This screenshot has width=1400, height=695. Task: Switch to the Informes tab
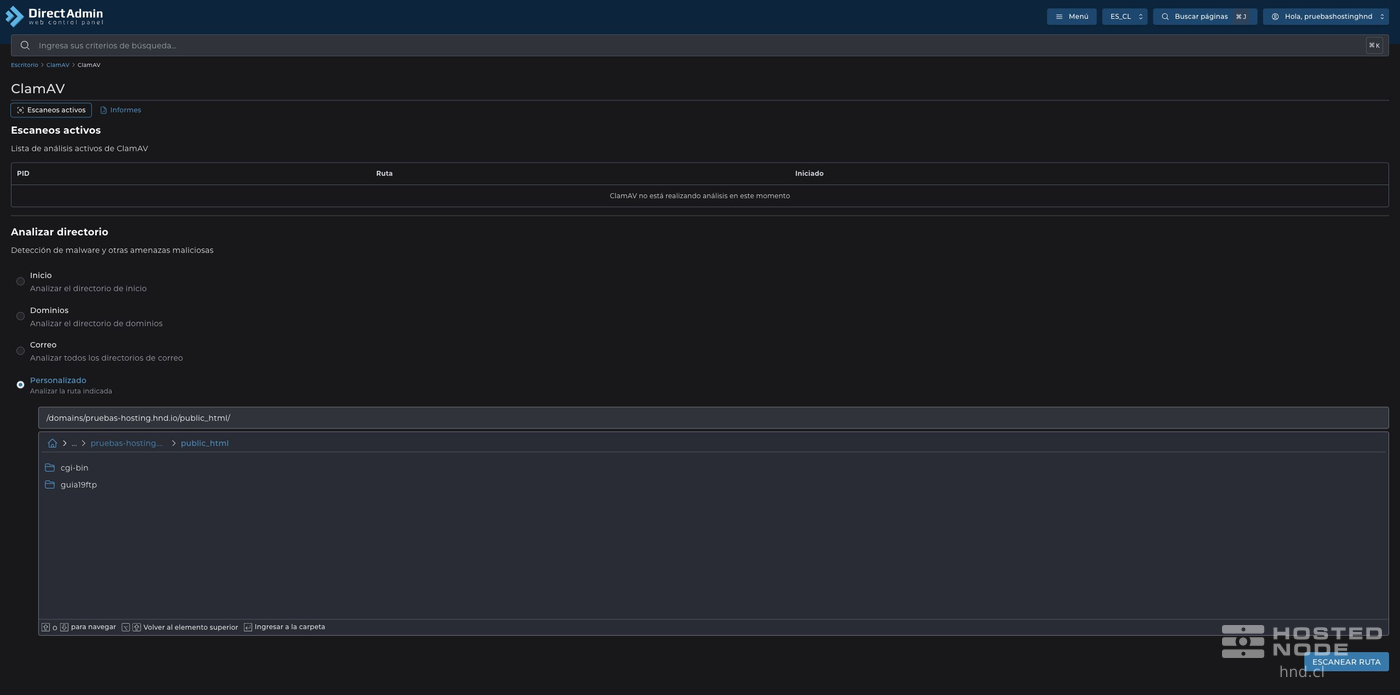(x=121, y=110)
